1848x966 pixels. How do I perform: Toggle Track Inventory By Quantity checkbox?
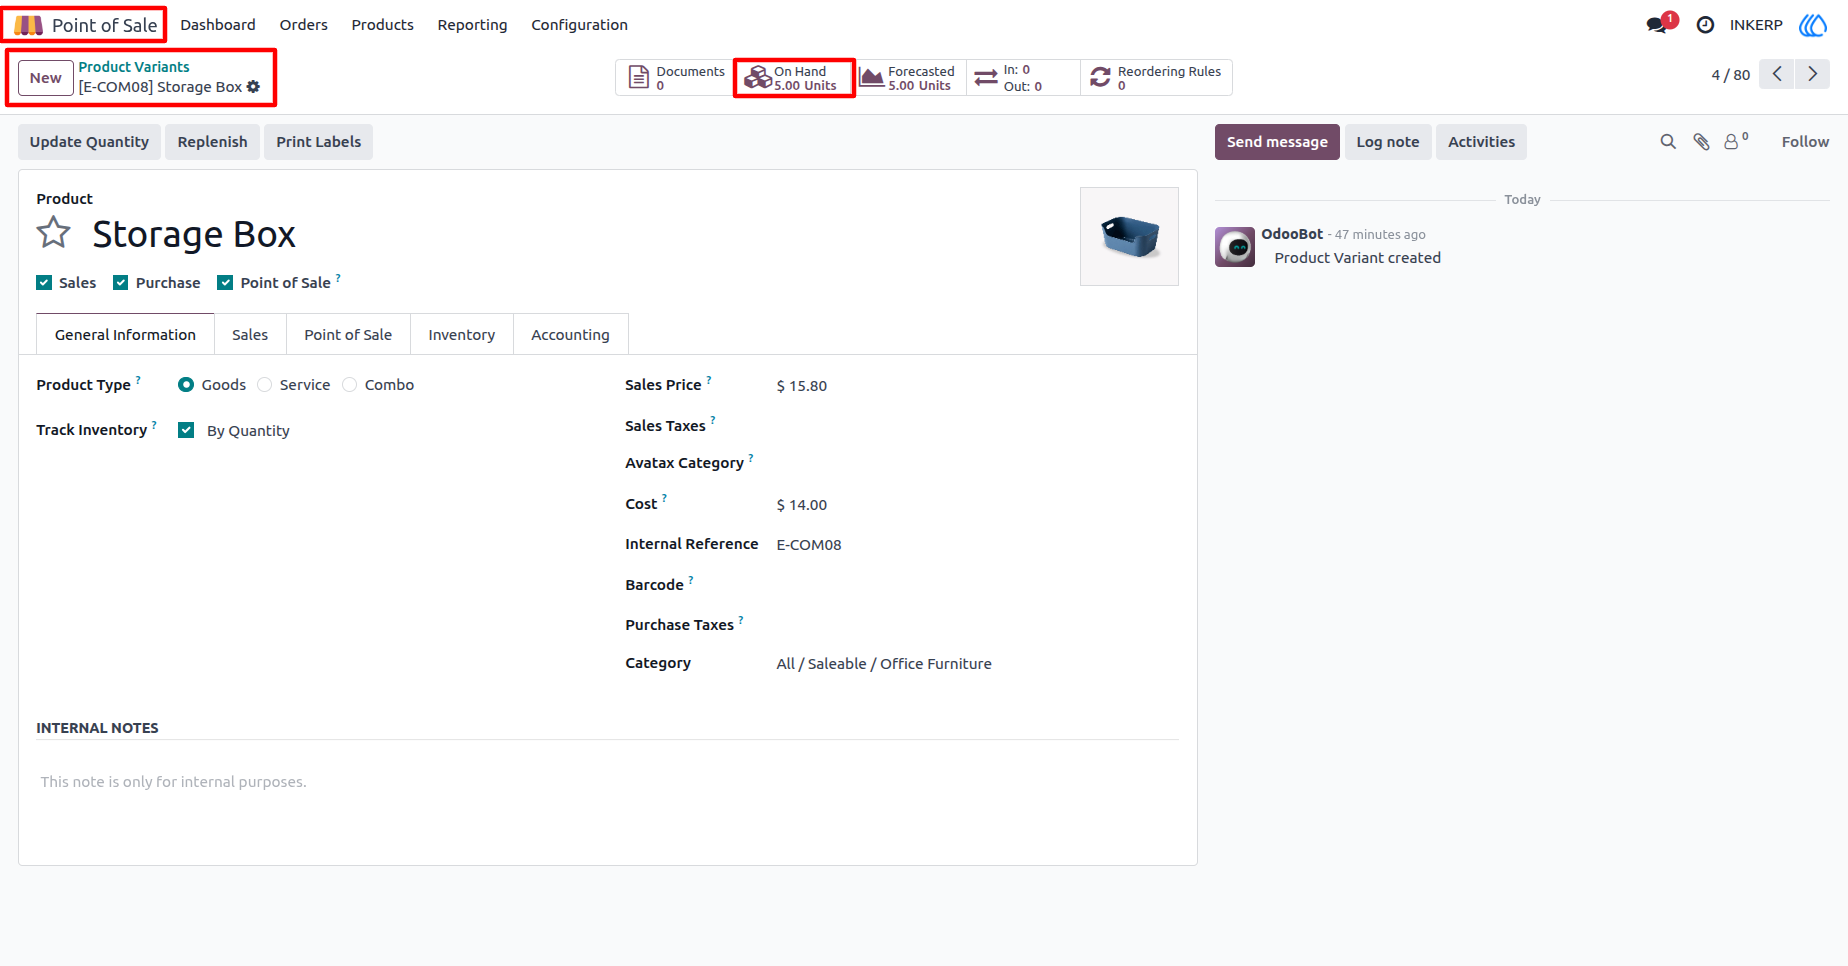(x=186, y=430)
